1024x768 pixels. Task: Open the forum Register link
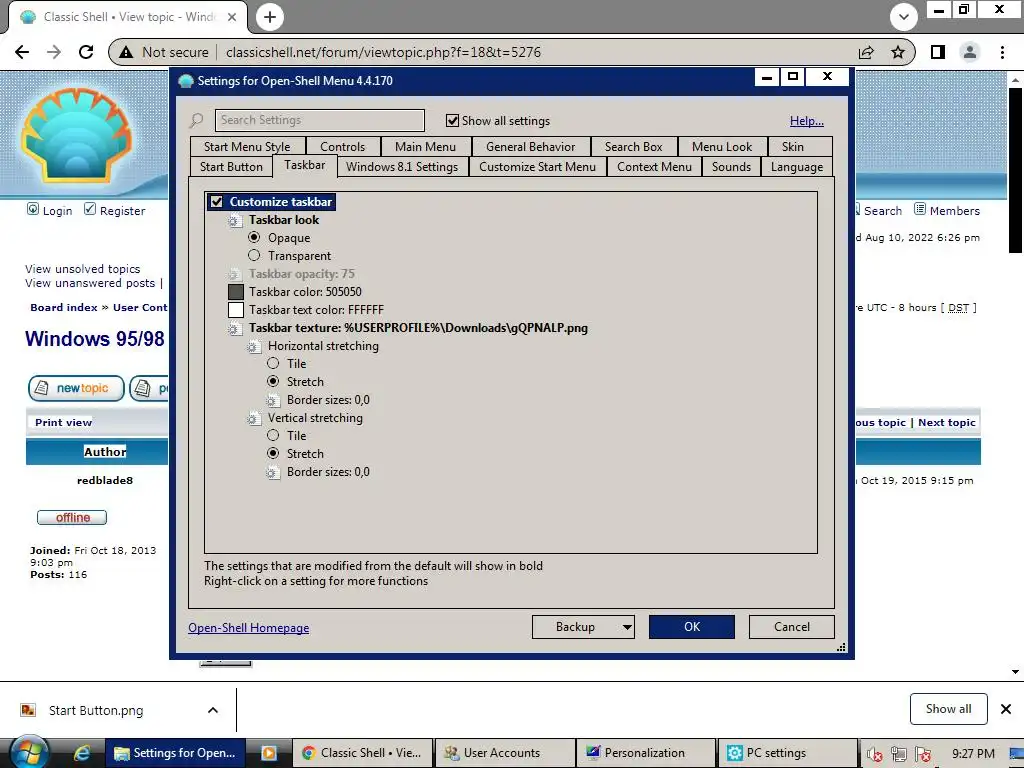[122, 211]
